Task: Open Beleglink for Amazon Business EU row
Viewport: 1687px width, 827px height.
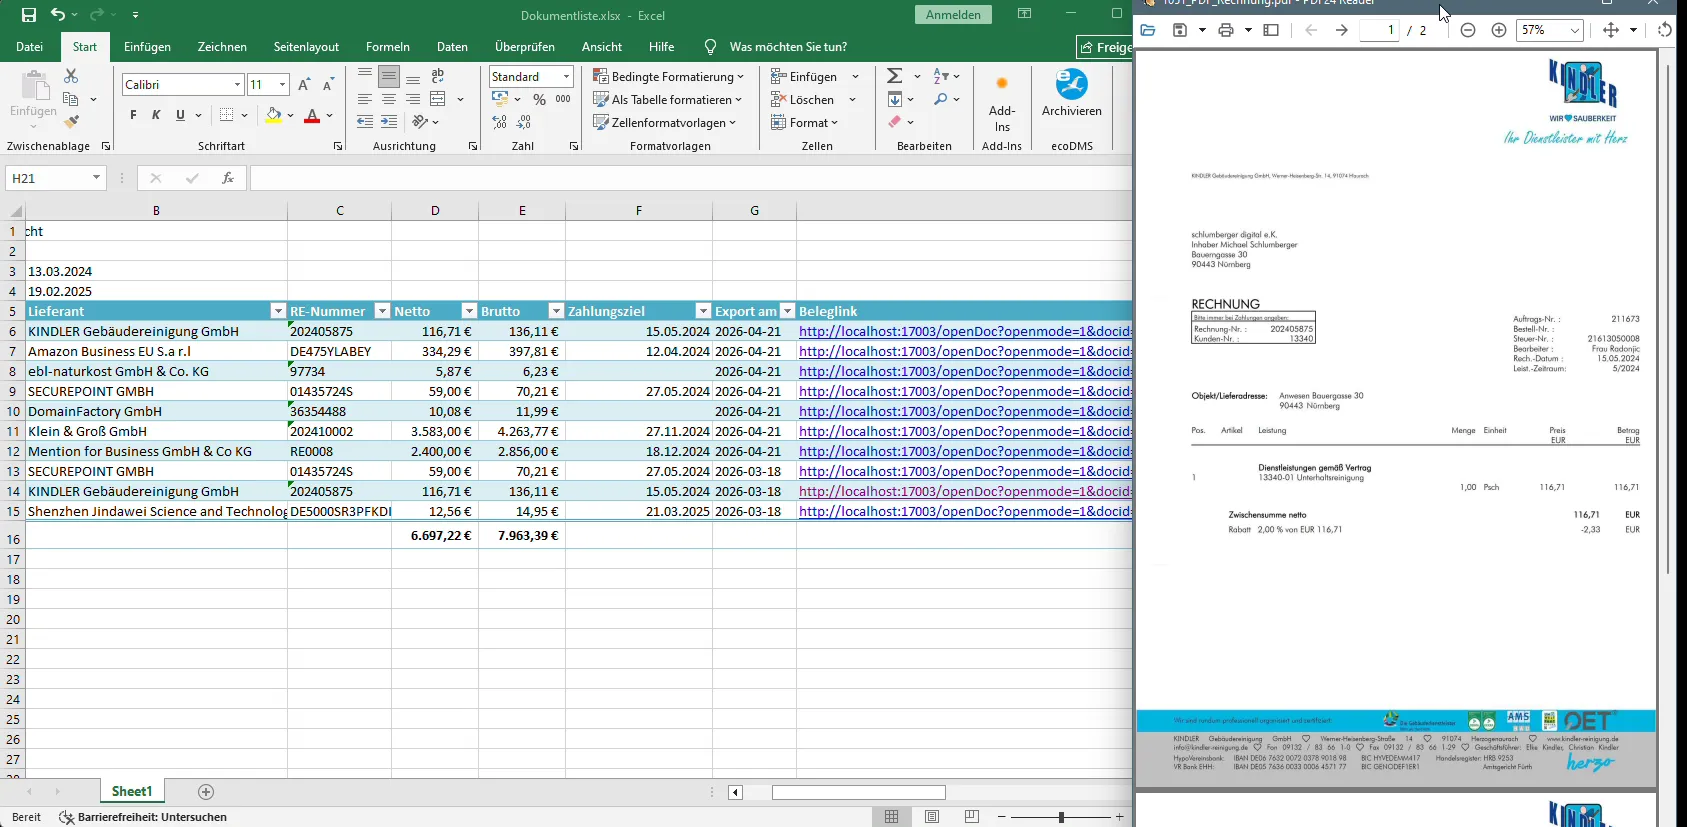Action: tap(965, 351)
